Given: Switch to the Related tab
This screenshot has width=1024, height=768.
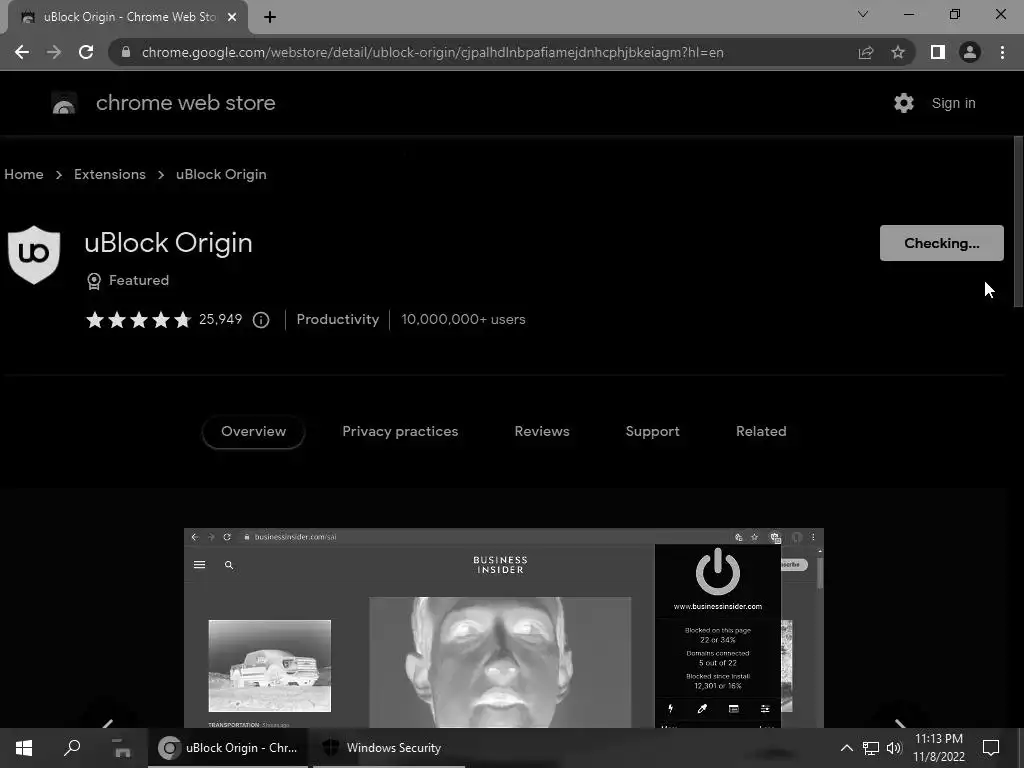Looking at the screenshot, I should (761, 432).
